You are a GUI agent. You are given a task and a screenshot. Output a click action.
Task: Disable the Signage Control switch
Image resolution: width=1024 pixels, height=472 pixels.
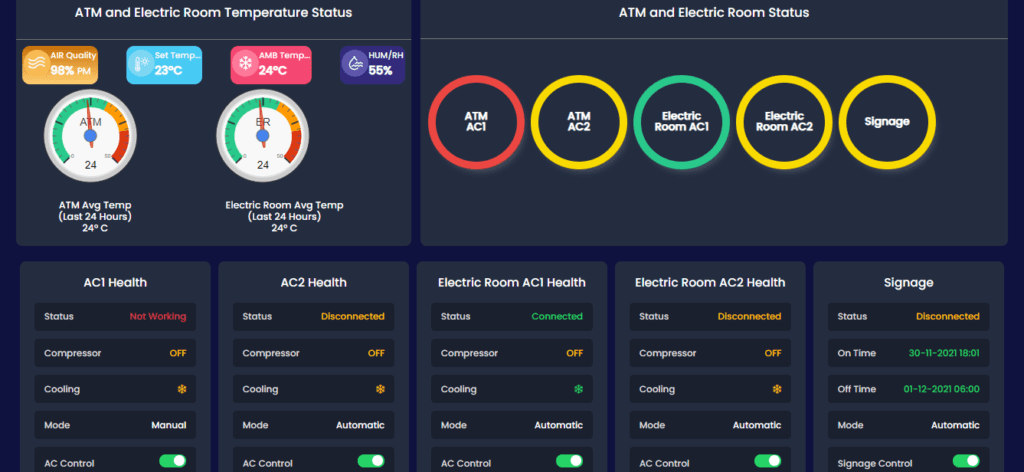click(966, 461)
